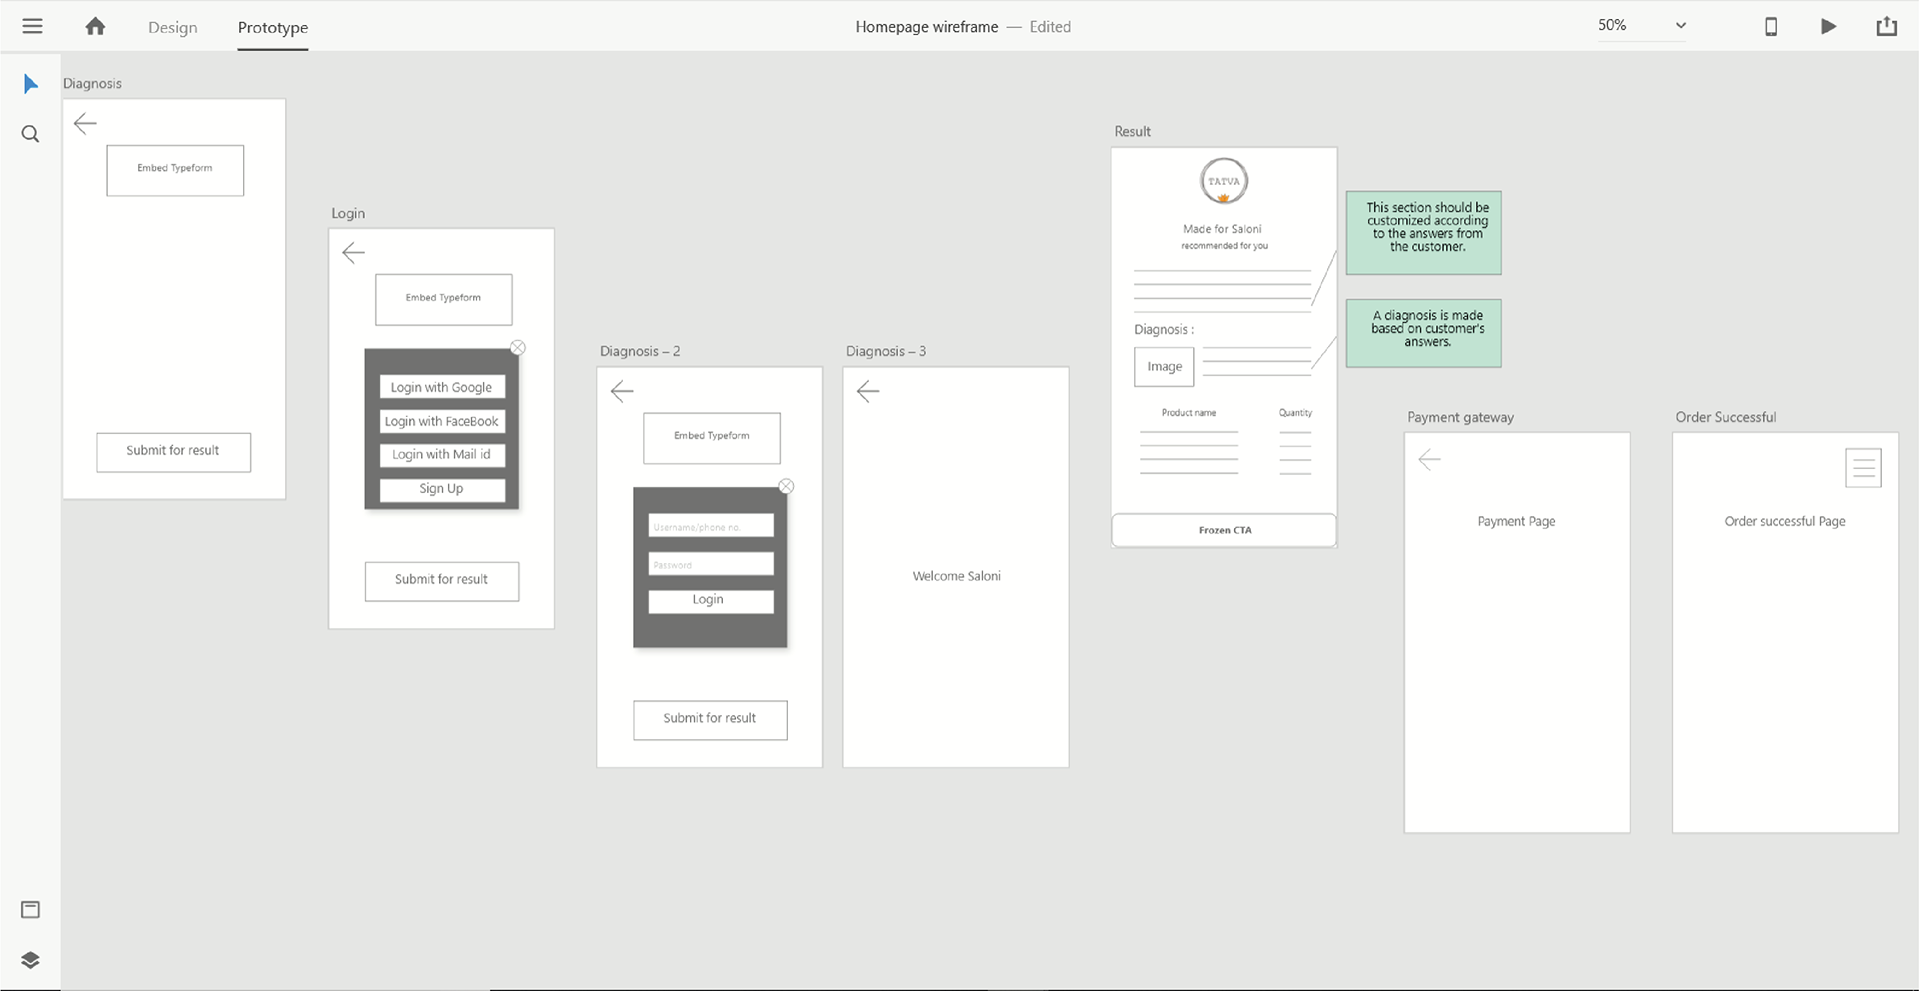Open the 50% zoom dropdown
The height and width of the screenshot is (991, 1920).
(1641, 26)
